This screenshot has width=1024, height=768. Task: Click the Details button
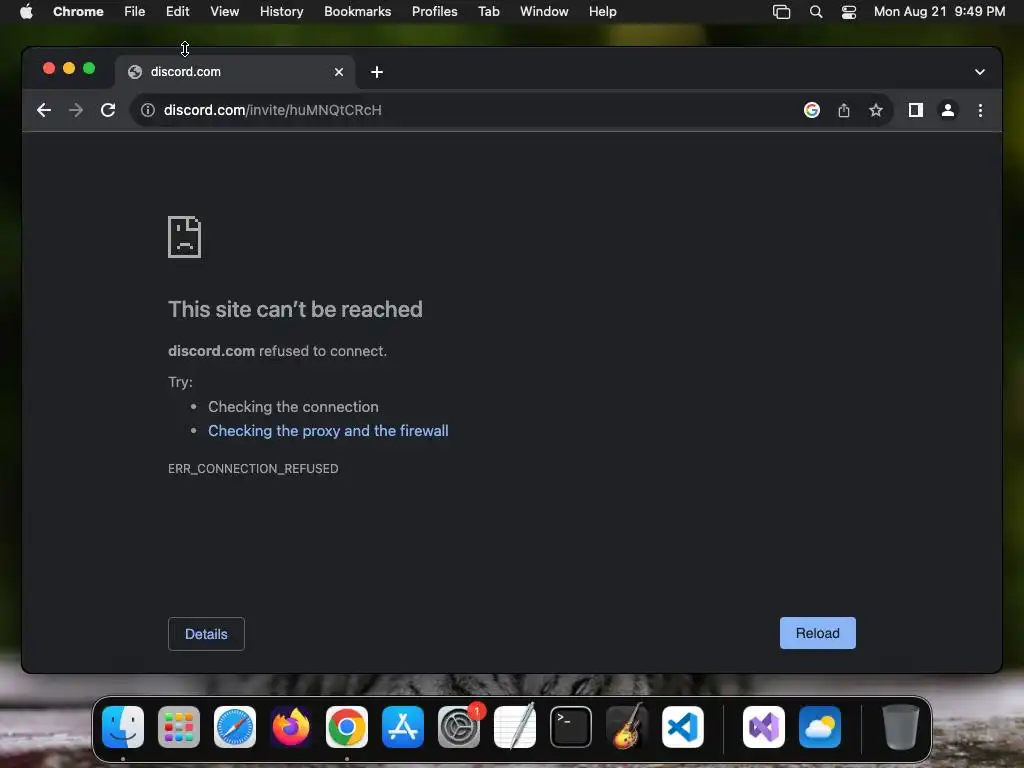click(206, 634)
